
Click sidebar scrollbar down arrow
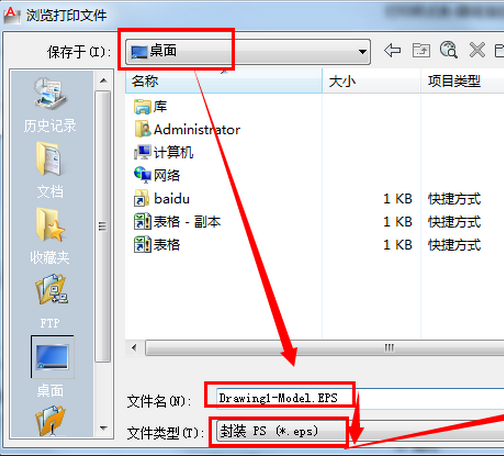point(103,428)
